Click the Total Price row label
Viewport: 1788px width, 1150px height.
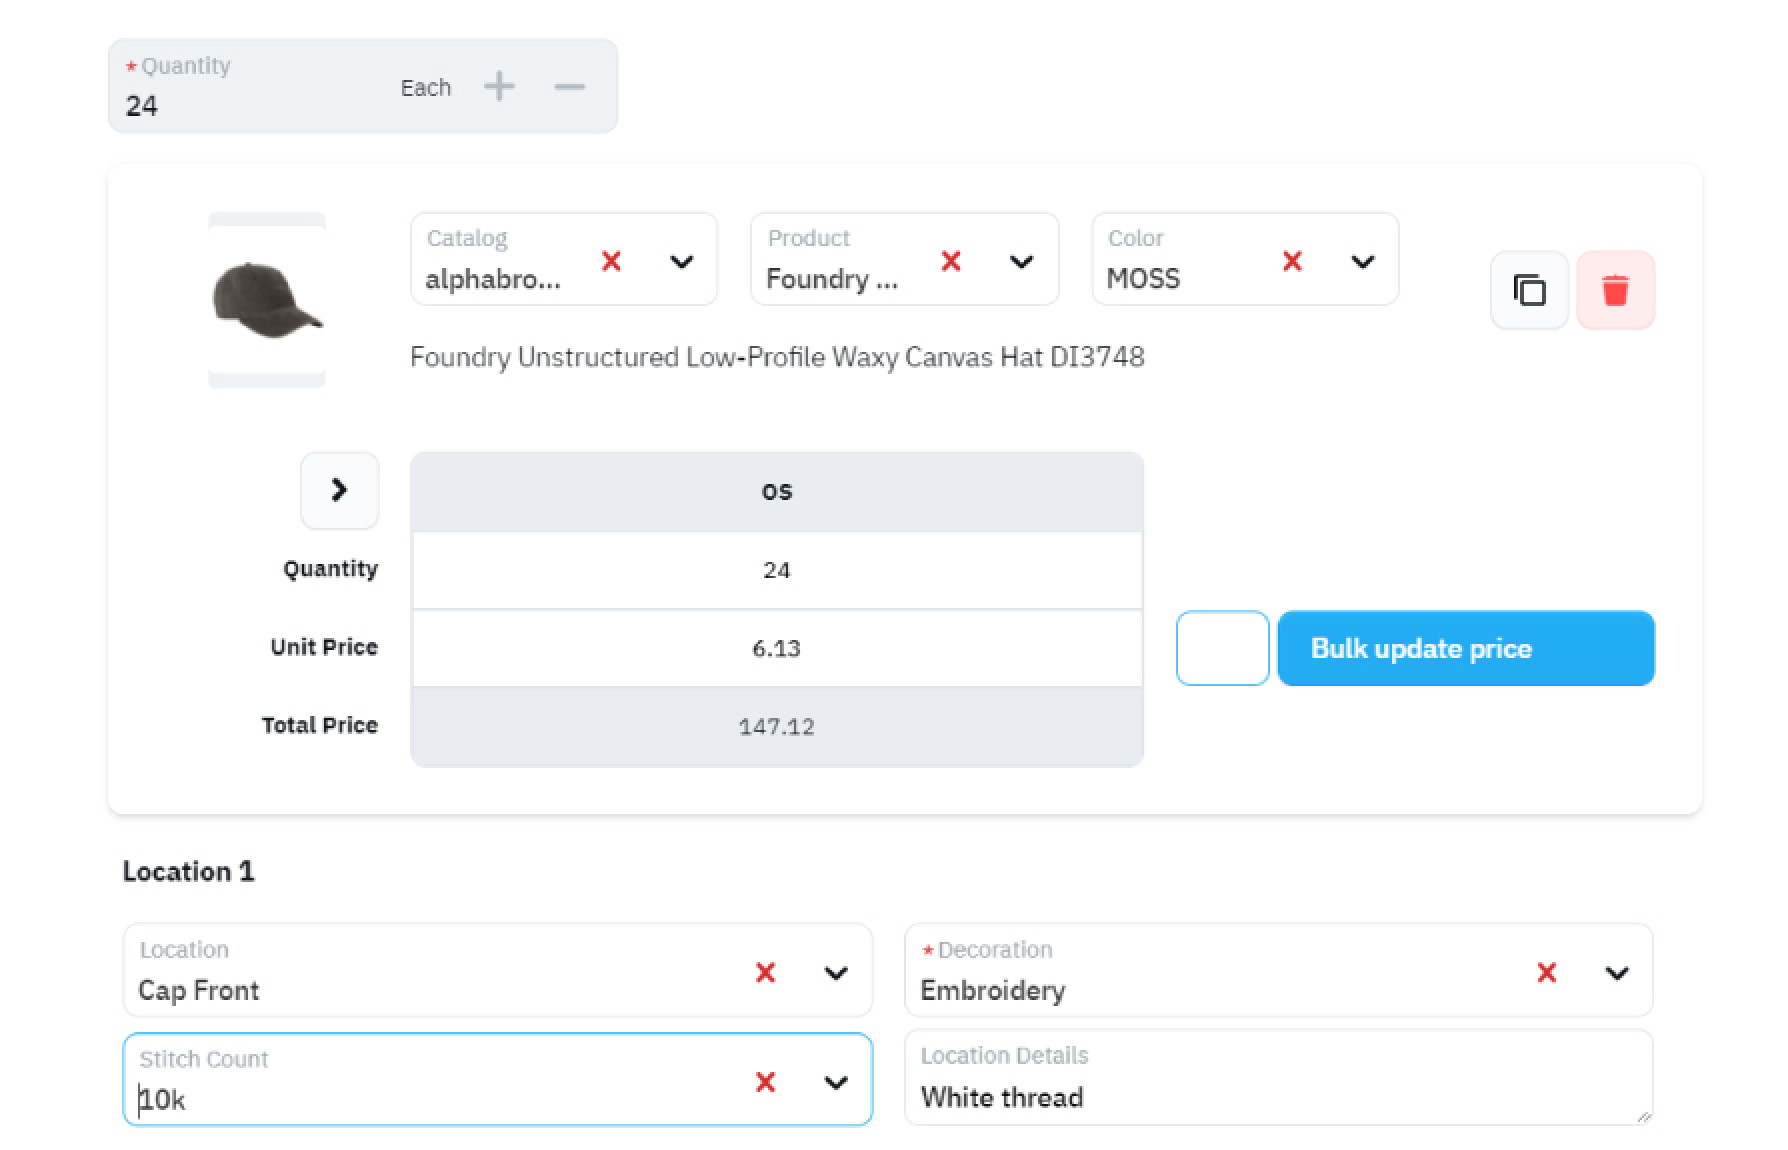pos(320,725)
